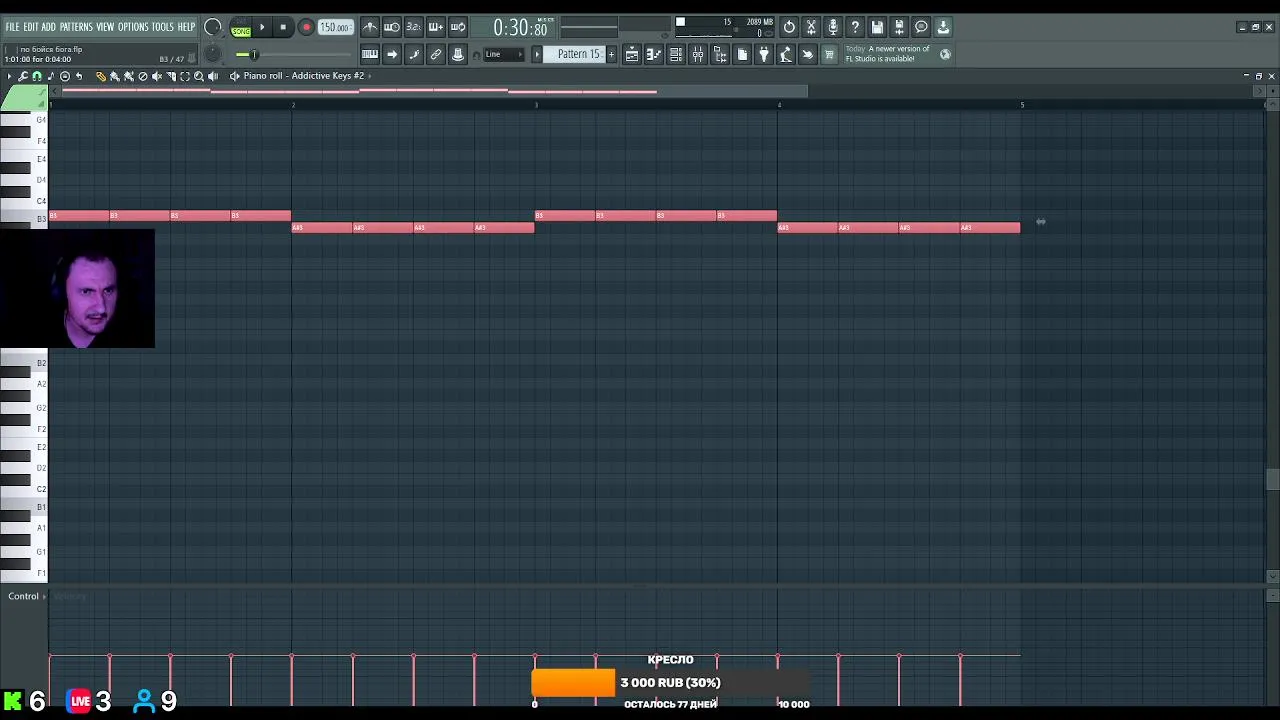Viewport: 1280px width, 720px height.
Task: Select the Zoom magnifier tool
Action: 198,76
